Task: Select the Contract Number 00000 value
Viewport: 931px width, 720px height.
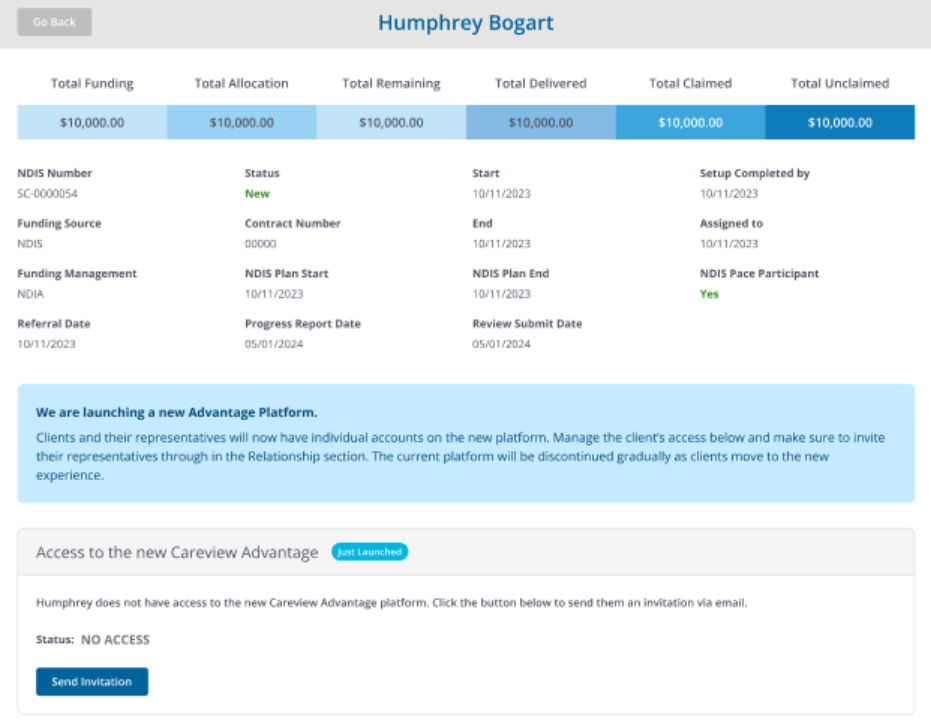Action: pyautogui.click(x=260, y=244)
